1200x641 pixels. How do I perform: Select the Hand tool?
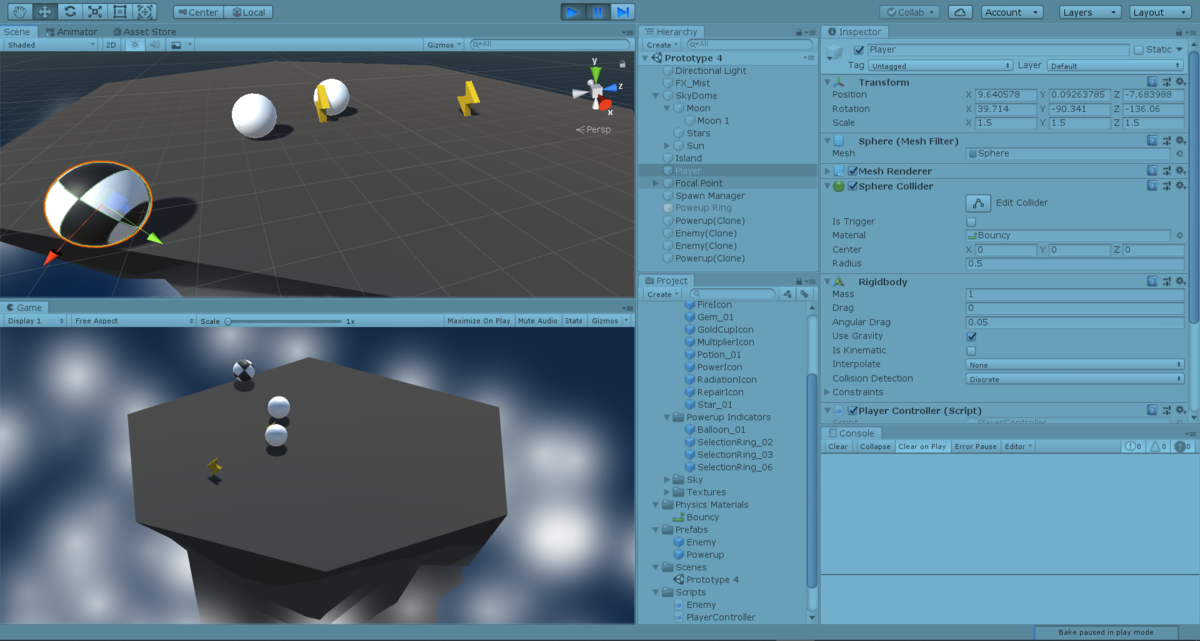tap(20, 12)
